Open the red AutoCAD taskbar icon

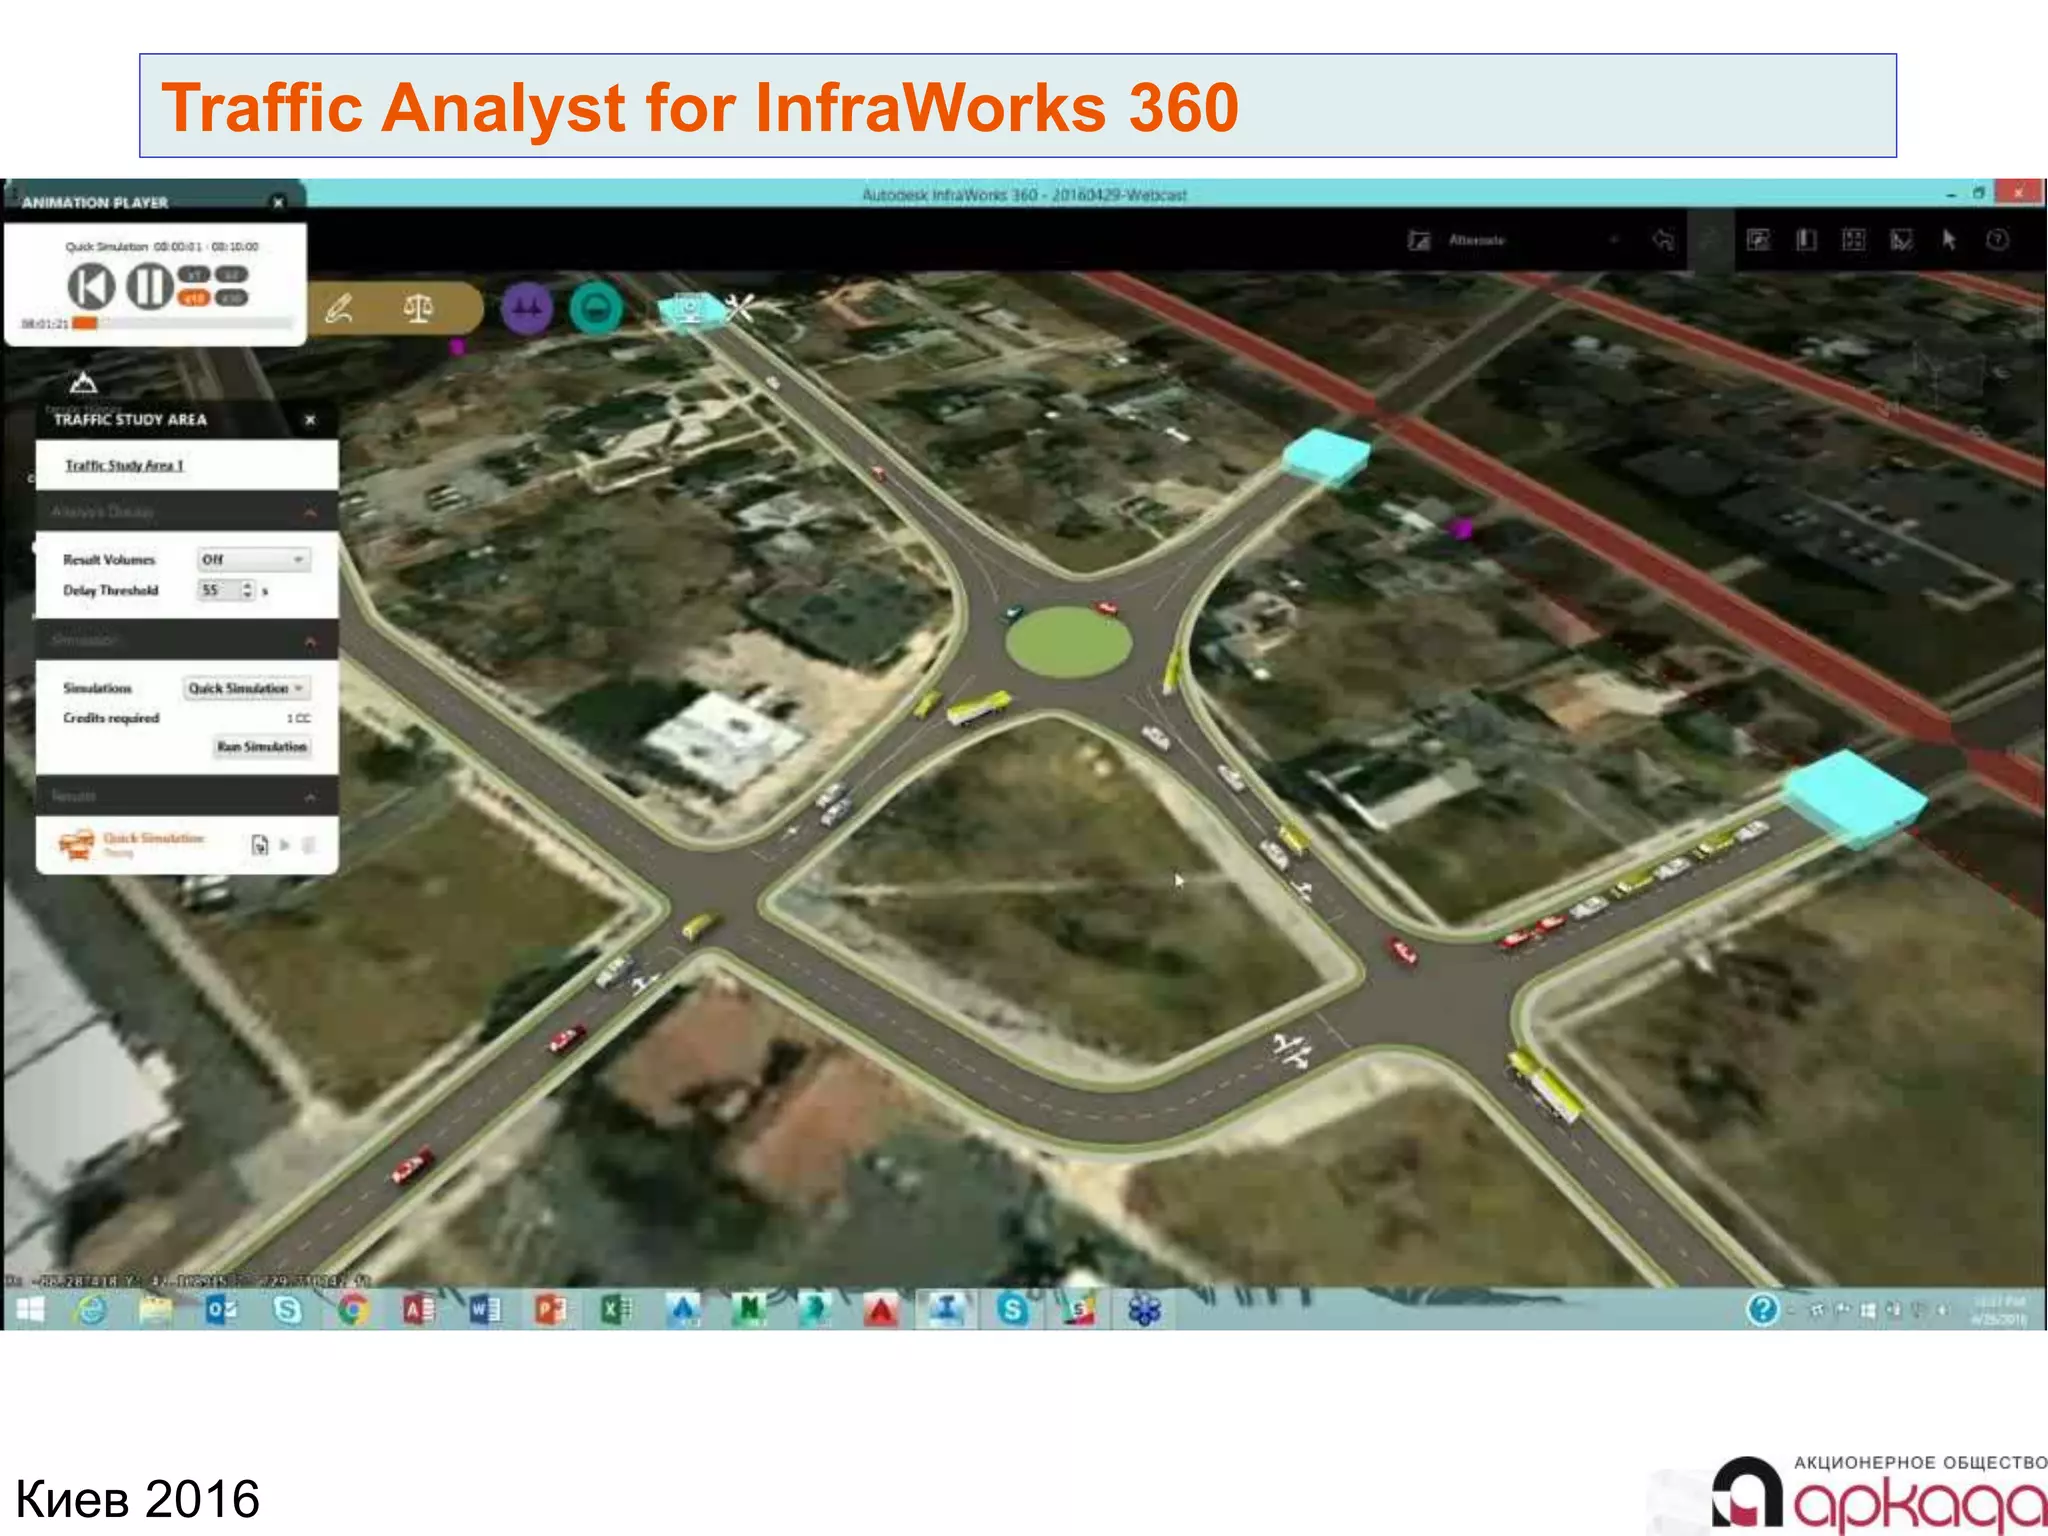pyautogui.click(x=881, y=1309)
